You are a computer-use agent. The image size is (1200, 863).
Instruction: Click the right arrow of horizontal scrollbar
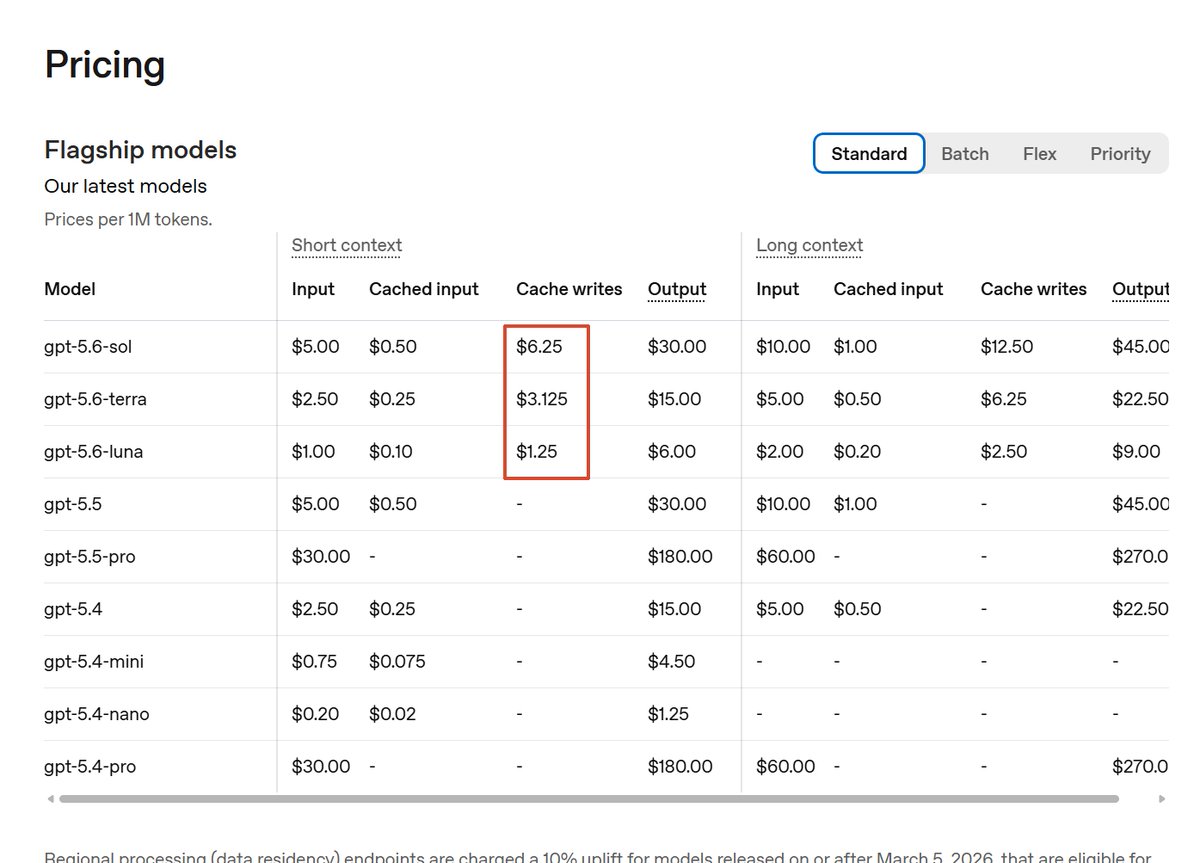1162,799
